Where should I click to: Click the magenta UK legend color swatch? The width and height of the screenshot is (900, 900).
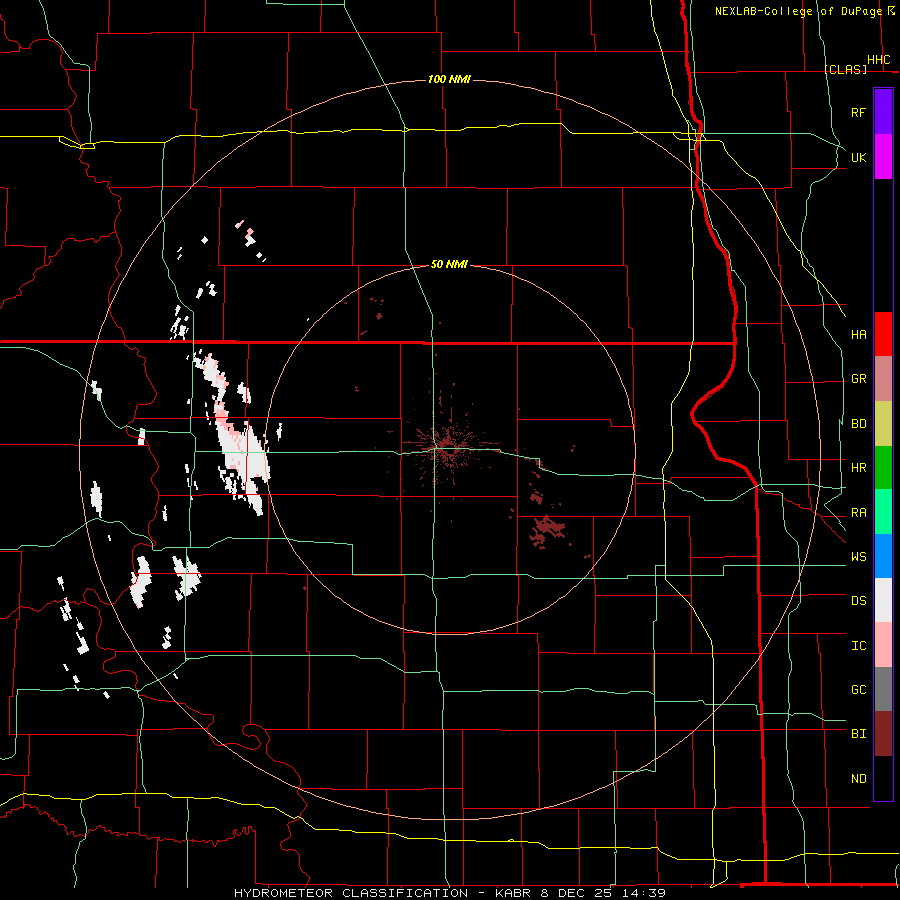pyautogui.click(x=883, y=157)
